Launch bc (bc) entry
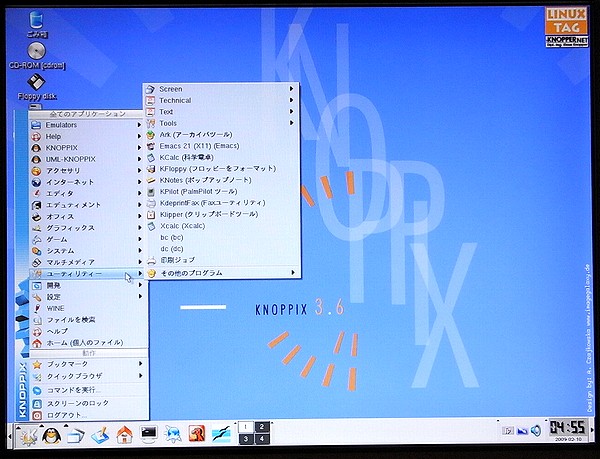 click(221, 237)
